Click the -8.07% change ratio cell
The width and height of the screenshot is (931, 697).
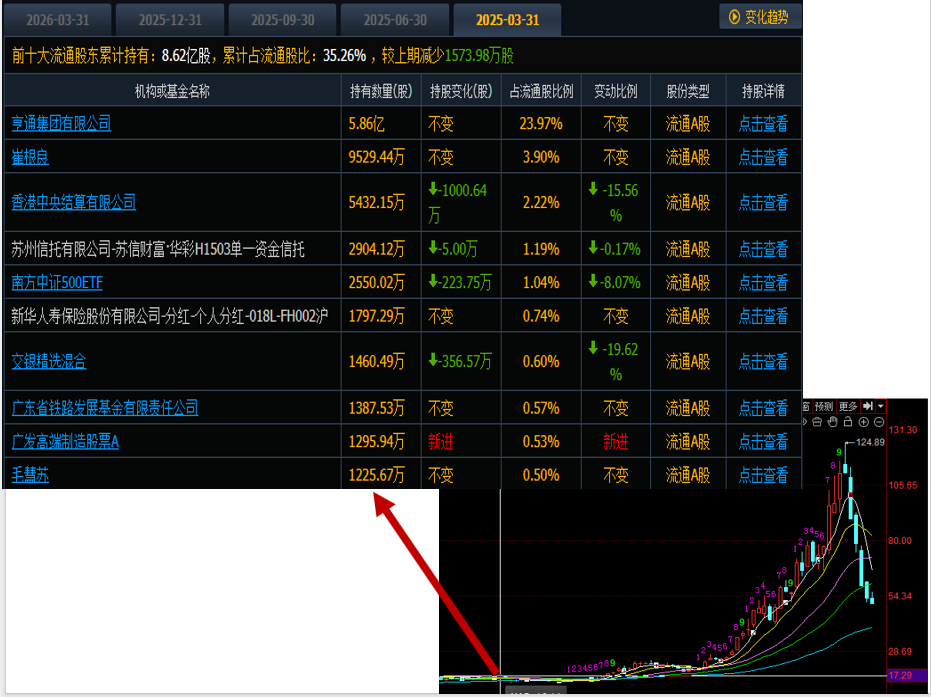615,283
